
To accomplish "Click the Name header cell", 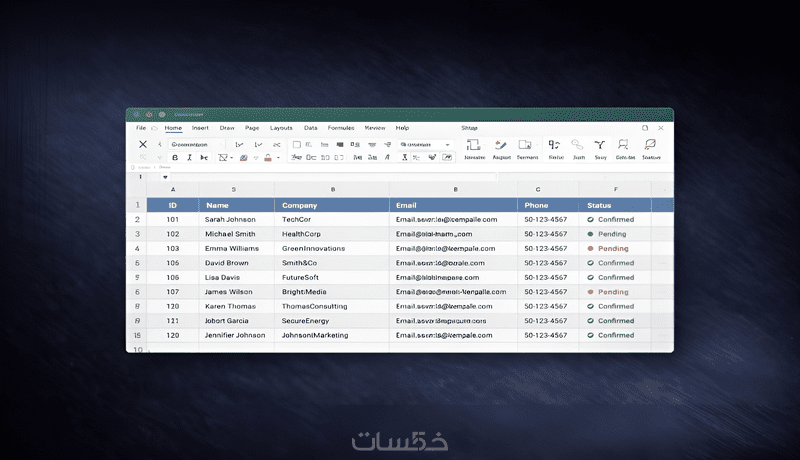I will click(x=237, y=205).
